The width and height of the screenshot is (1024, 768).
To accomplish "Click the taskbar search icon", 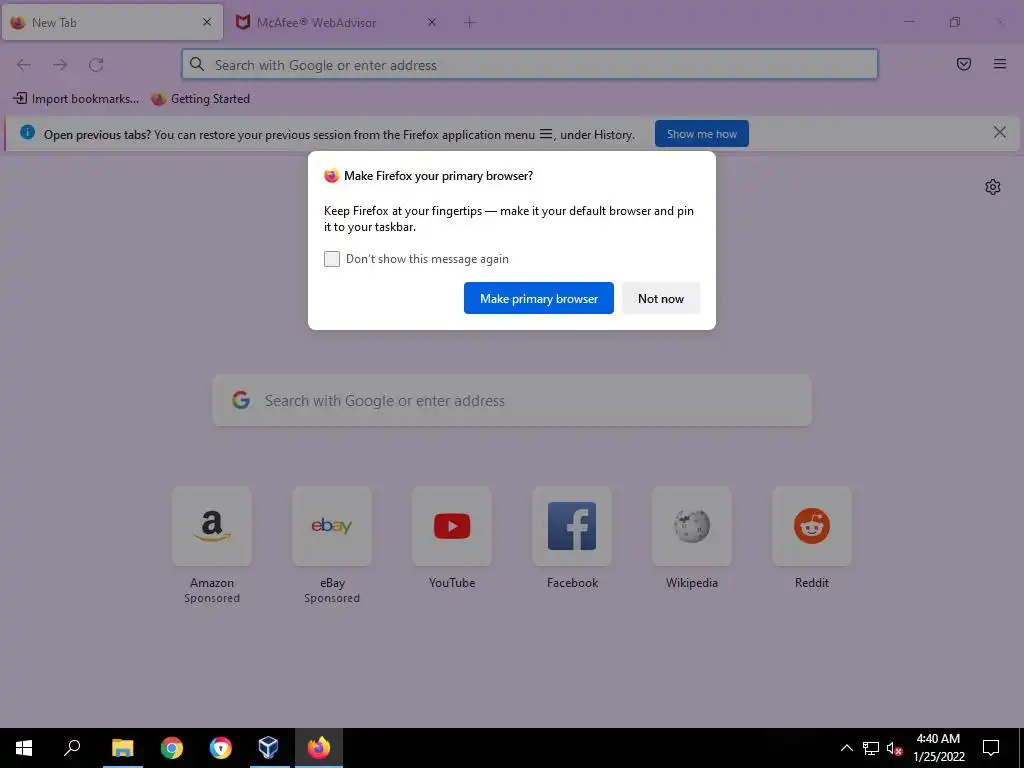I will 72,748.
